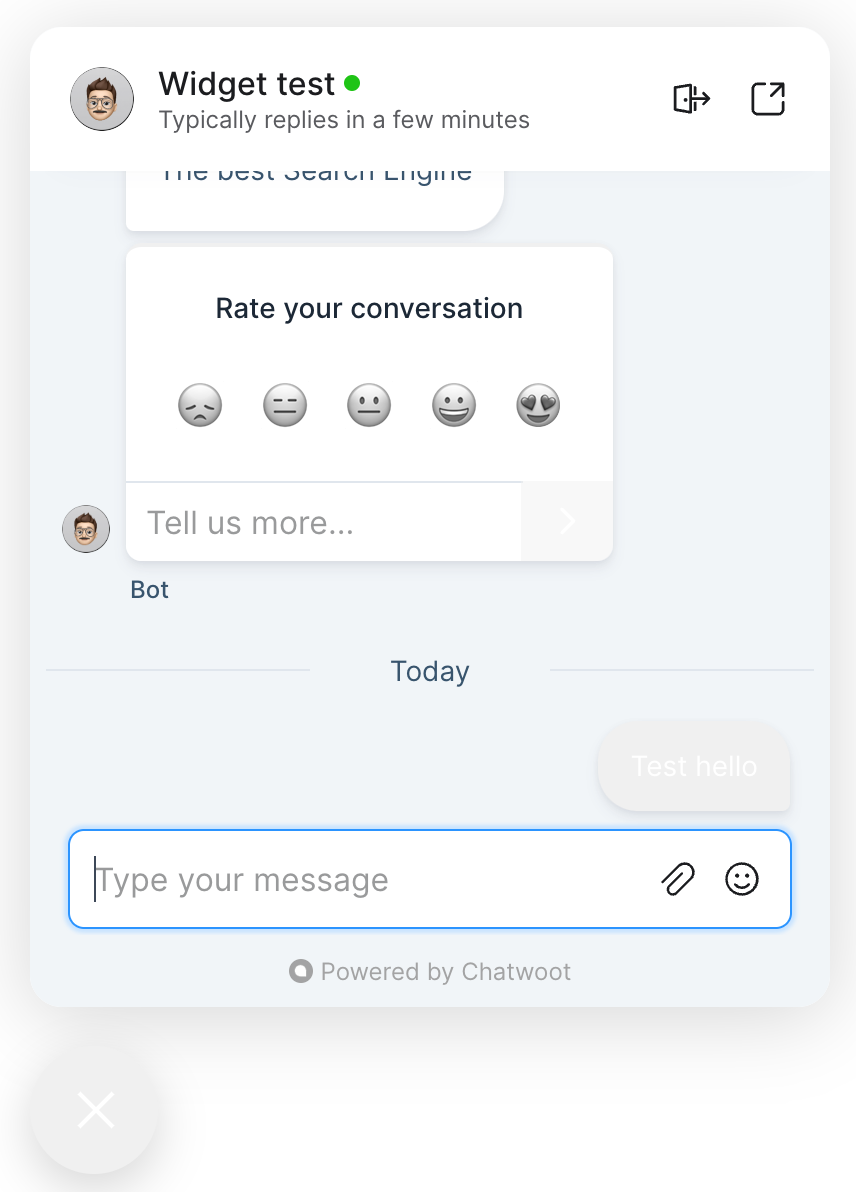856x1192 pixels.
Task: End the conversation with the exit icon
Action: pos(692,99)
